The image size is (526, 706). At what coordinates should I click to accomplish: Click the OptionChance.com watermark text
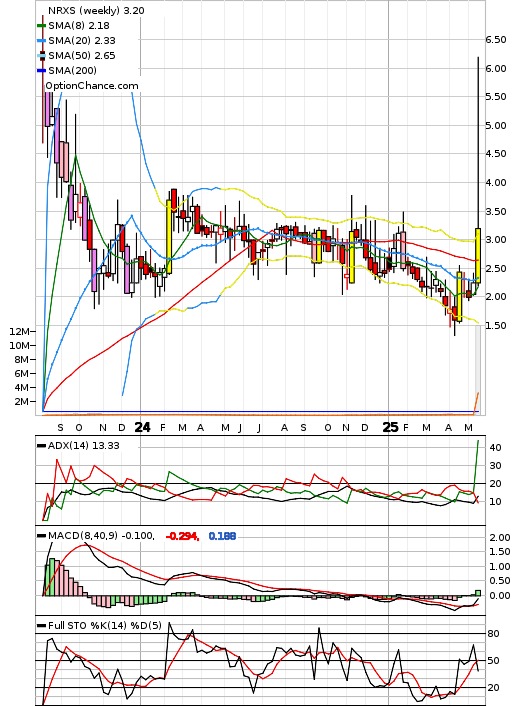pyautogui.click(x=92, y=86)
